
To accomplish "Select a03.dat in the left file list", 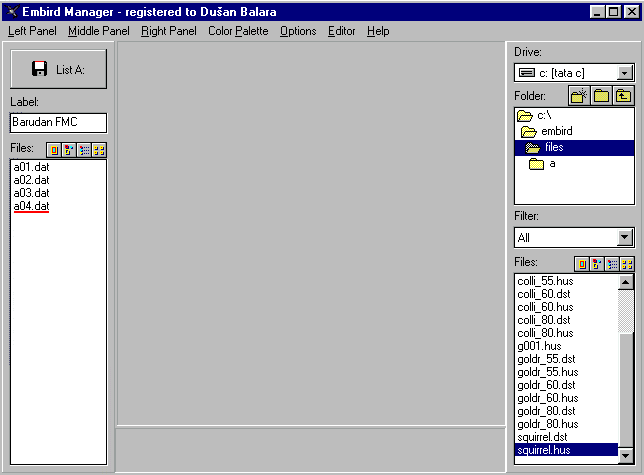I will pos(31,193).
